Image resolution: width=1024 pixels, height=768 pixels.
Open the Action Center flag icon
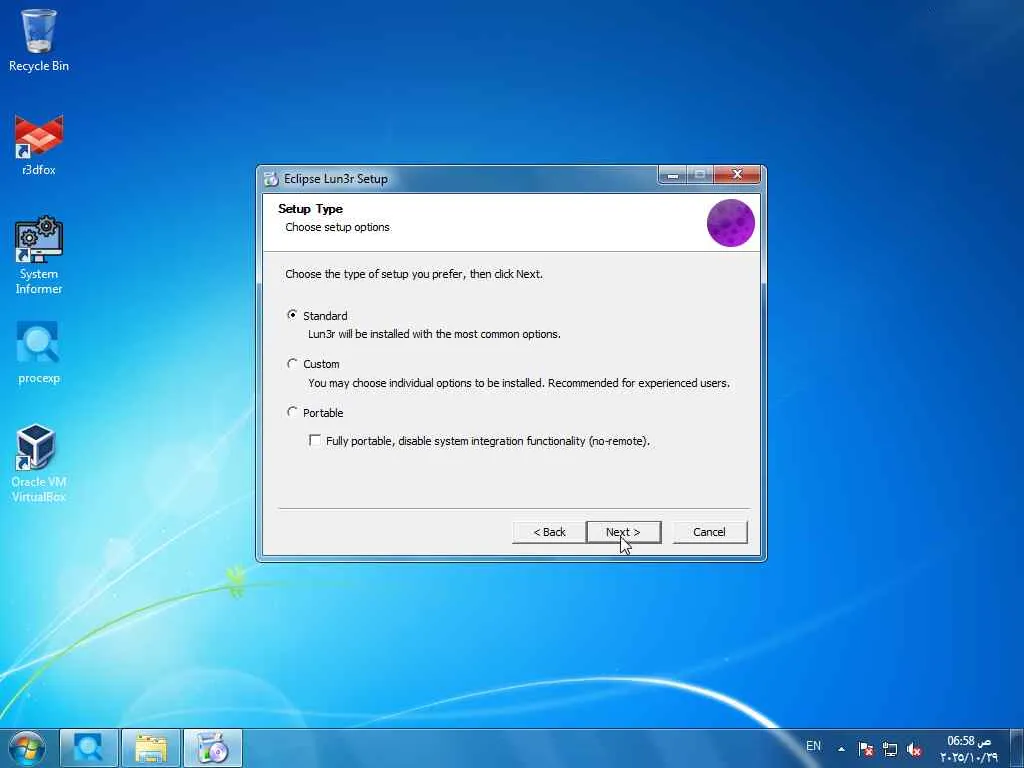click(x=866, y=749)
